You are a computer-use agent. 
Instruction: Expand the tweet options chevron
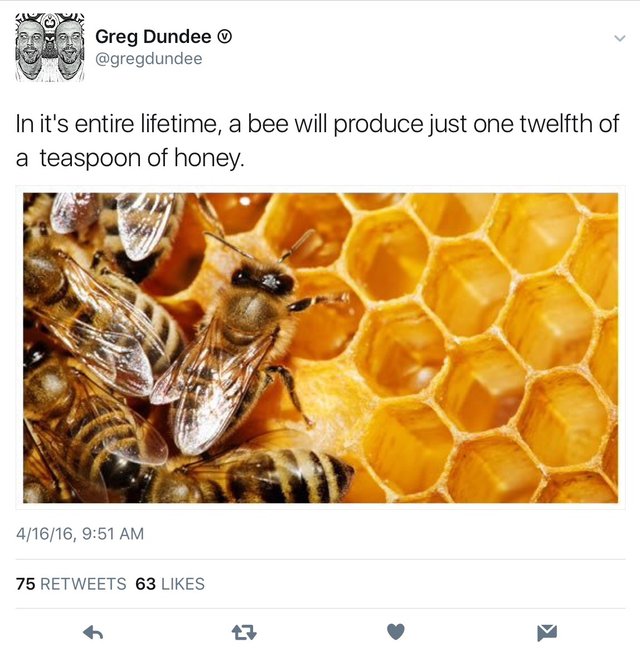pyautogui.click(x=620, y=38)
